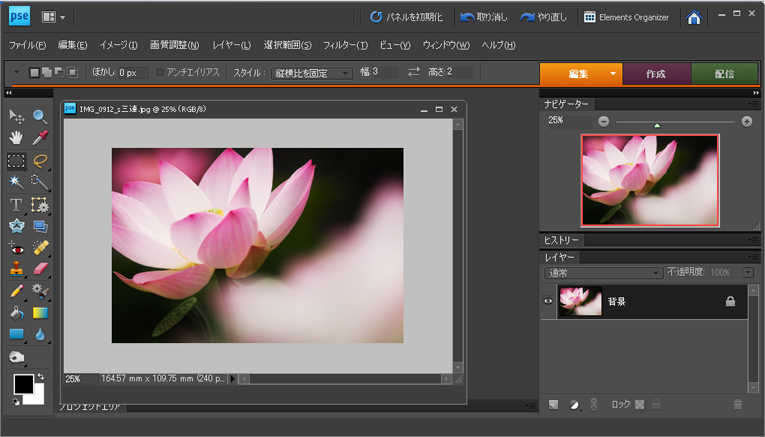
Task: Click the pse application logo
Action: click(x=20, y=17)
